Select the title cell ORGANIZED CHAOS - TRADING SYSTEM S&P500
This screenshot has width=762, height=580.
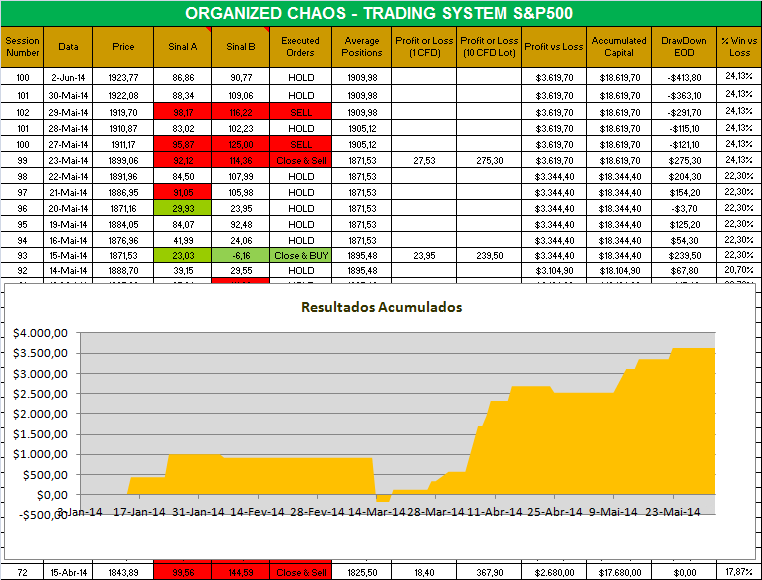[379, 13]
